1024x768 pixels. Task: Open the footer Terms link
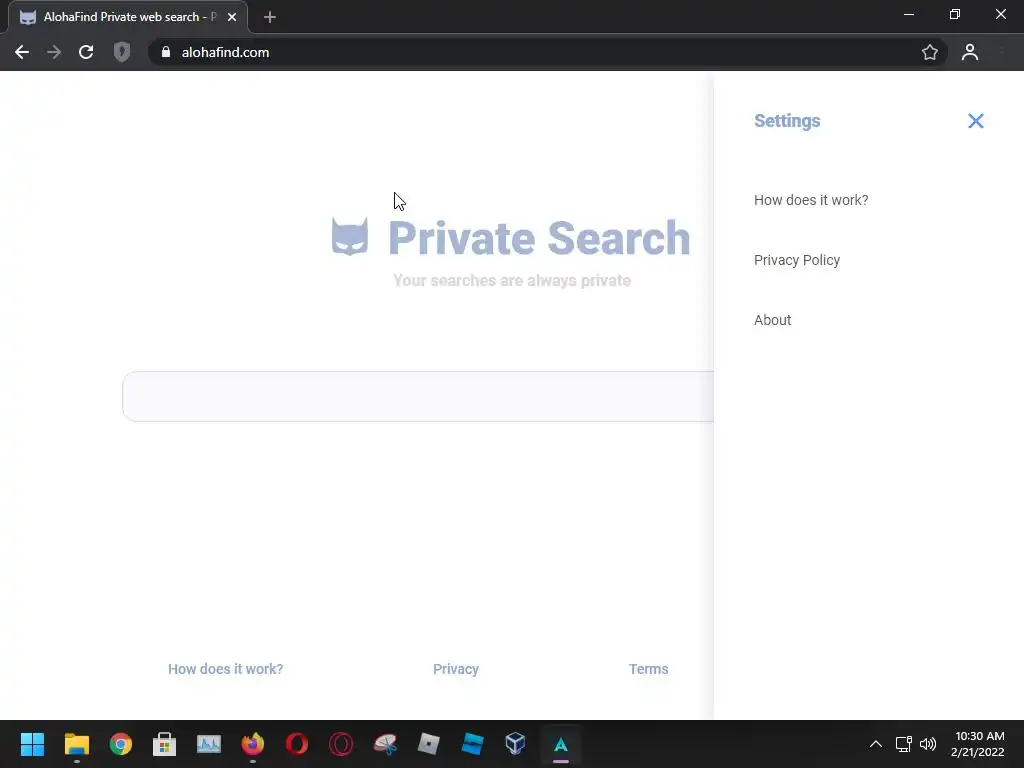point(648,669)
